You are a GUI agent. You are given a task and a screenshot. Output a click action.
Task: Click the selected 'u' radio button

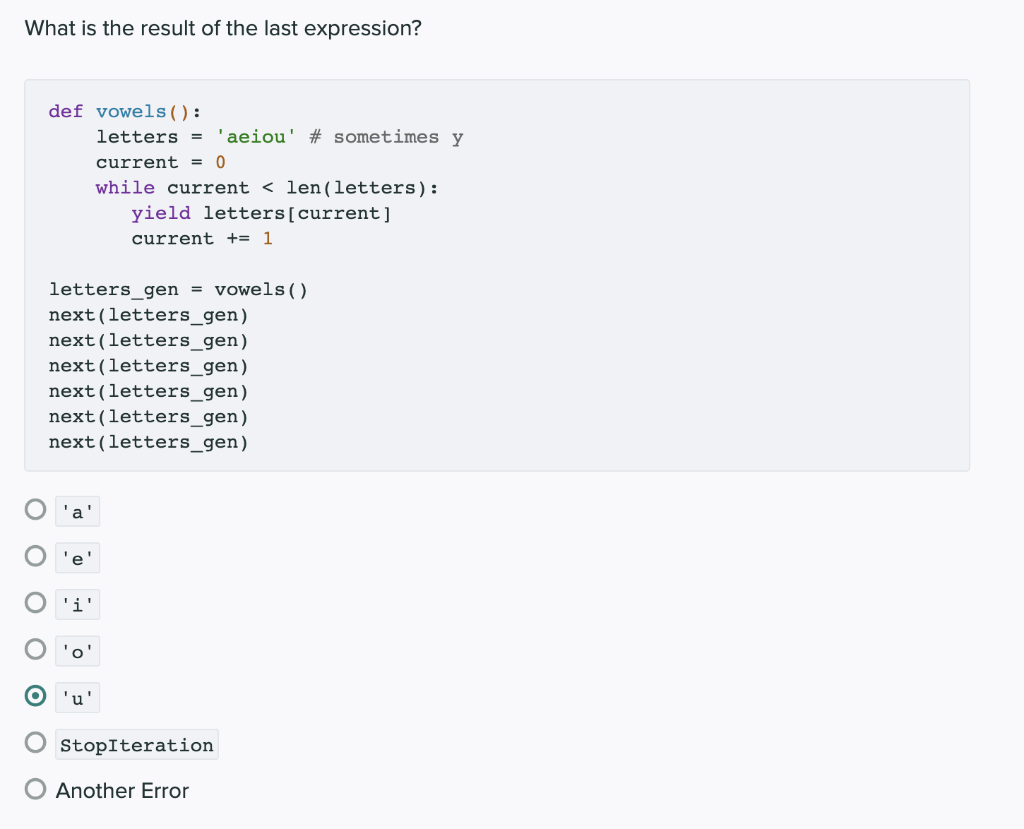pyautogui.click(x=34, y=697)
